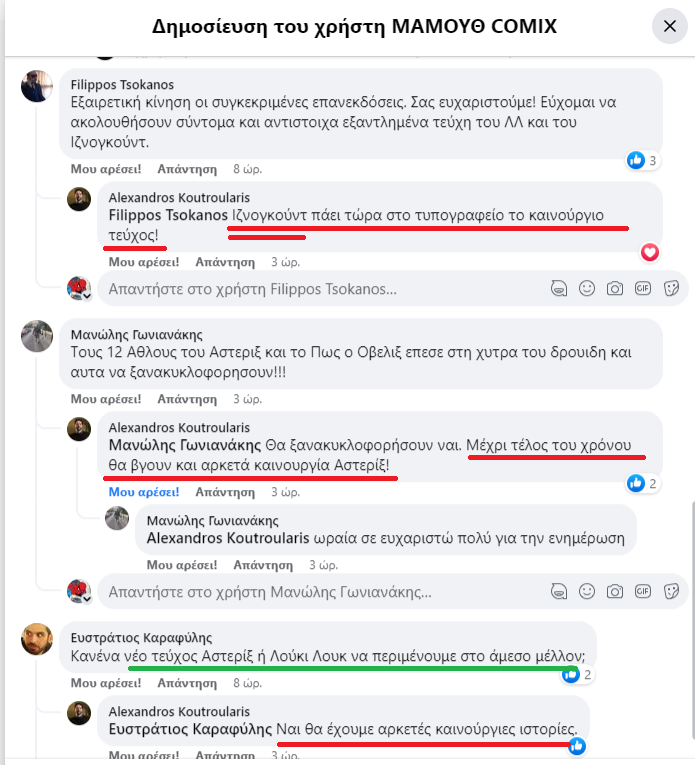Open emoji picker in Filippos Tsokanos reply box

coord(587,288)
